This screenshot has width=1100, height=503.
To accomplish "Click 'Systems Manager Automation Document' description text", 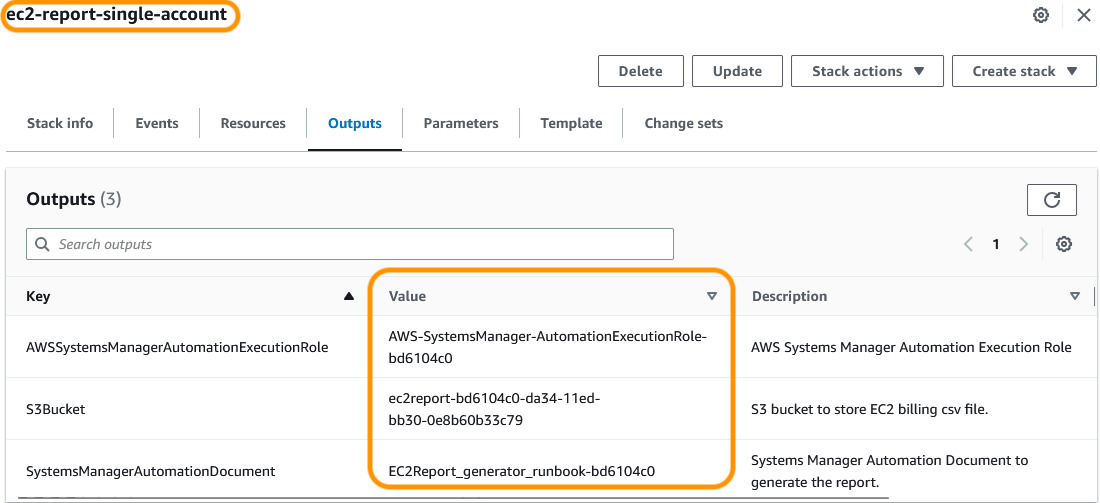I will click(890, 471).
